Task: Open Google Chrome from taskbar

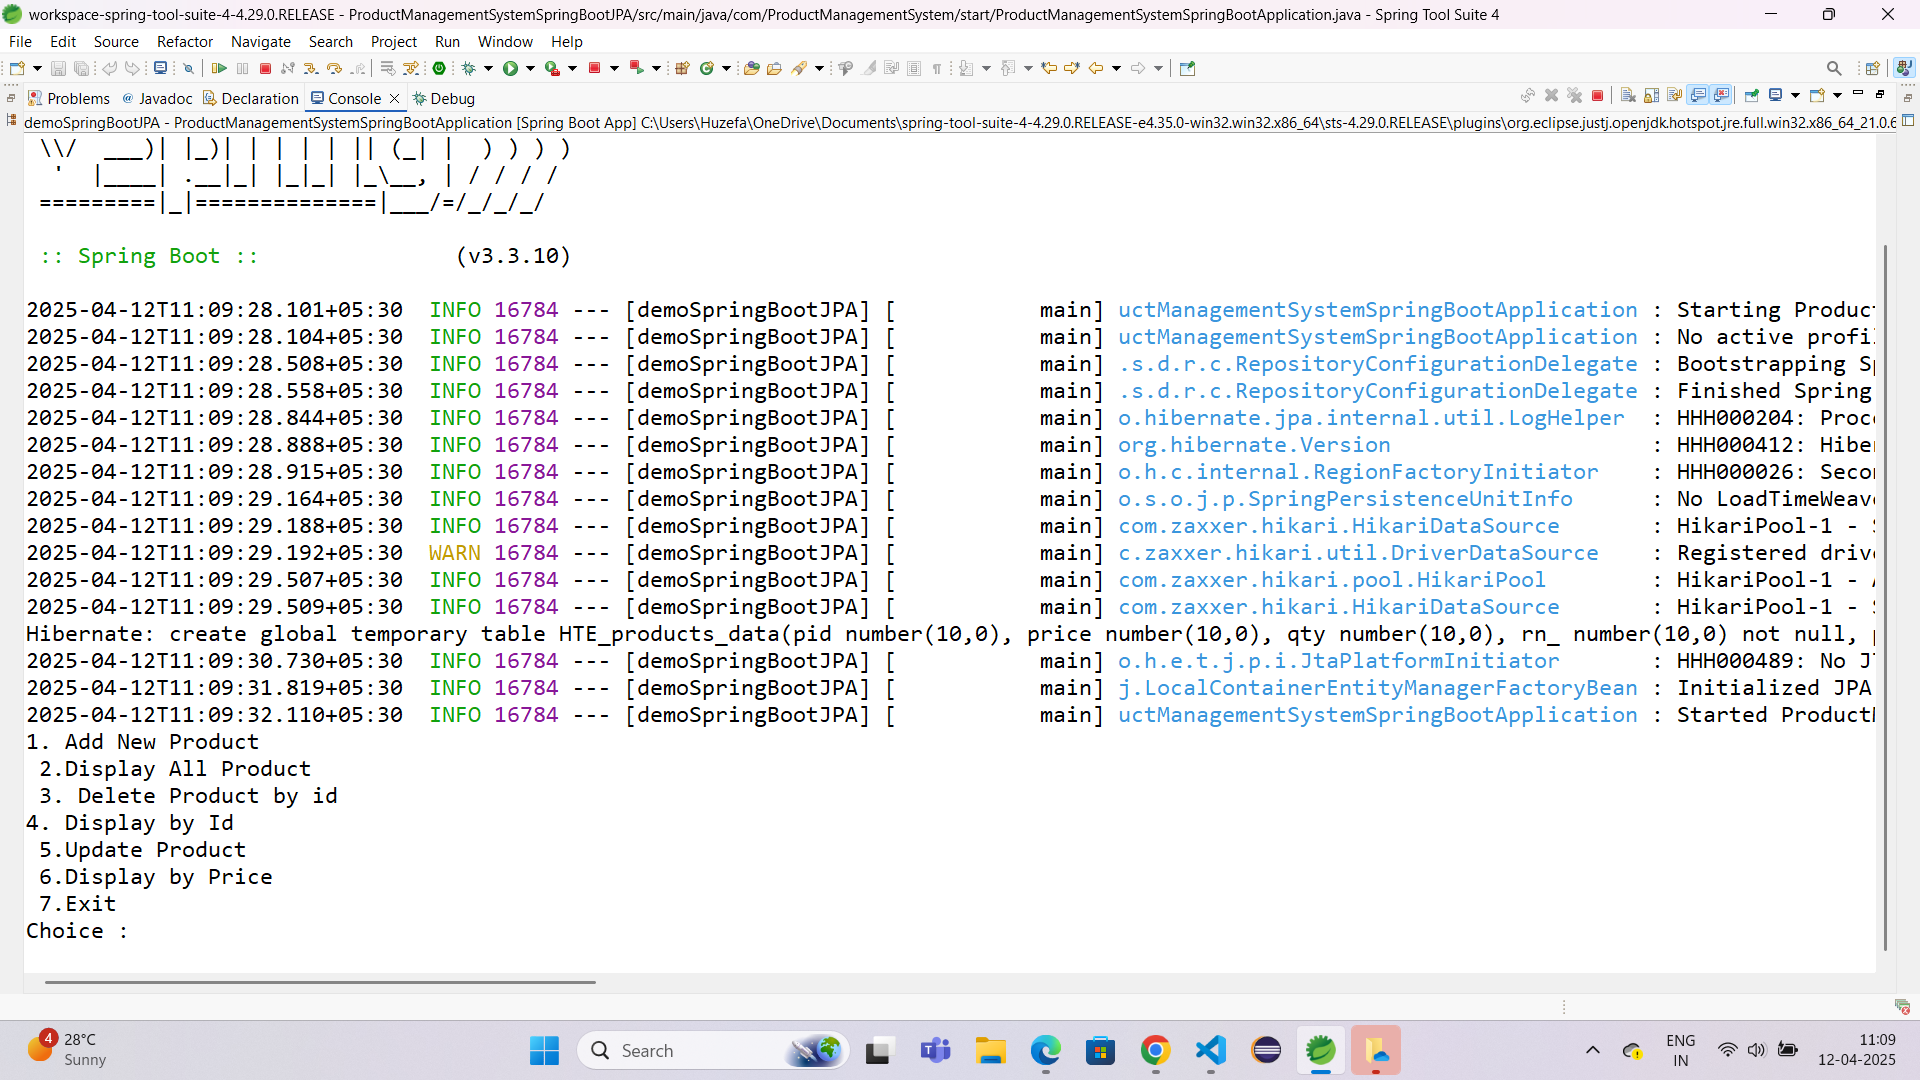Action: click(x=1155, y=1050)
